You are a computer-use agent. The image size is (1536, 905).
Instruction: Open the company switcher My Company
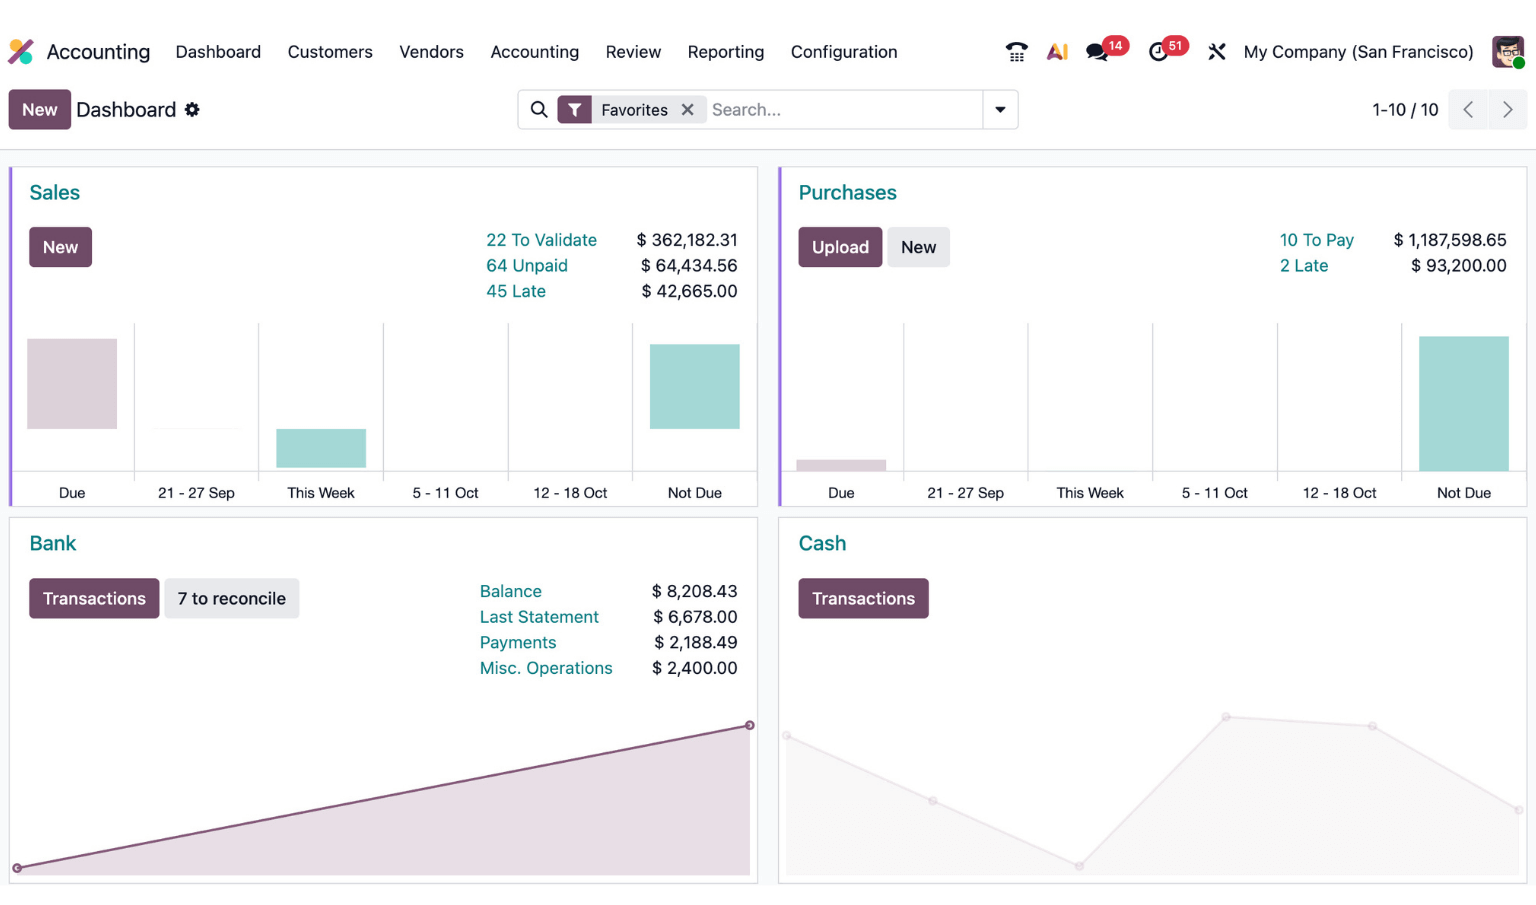point(1358,52)
